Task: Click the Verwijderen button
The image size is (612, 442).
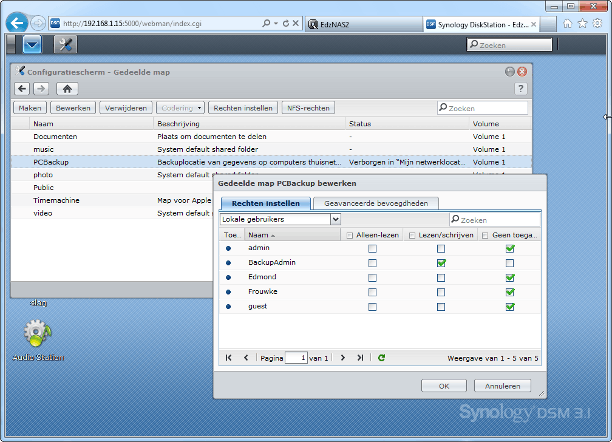Action: [126, 108]
